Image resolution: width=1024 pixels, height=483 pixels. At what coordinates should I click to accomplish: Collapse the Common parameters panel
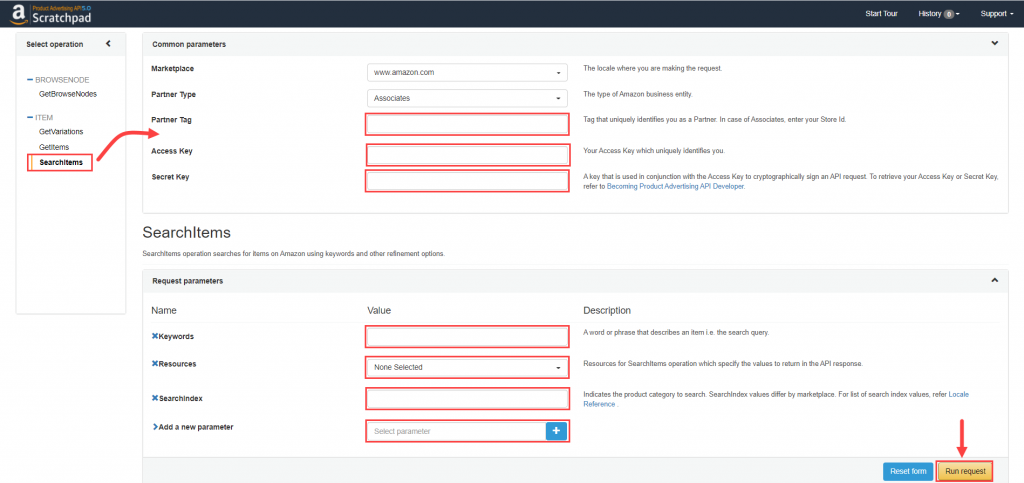995,44
